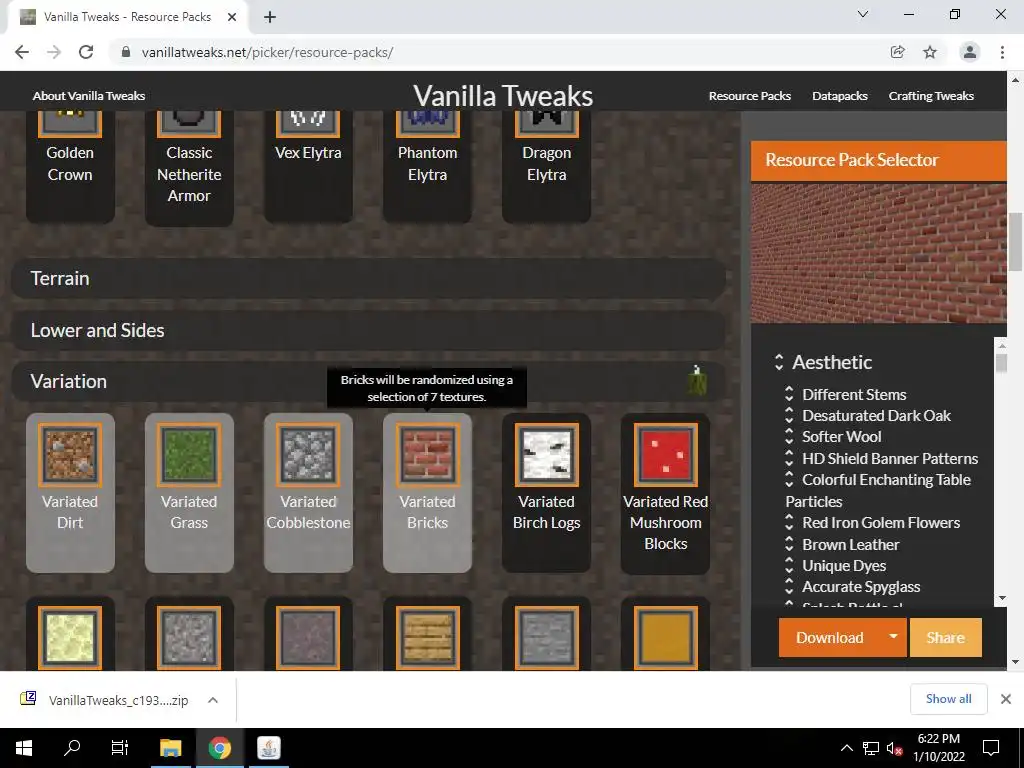Open the Resource Packs nav link
This screenshot has height=768, width=1024.
click(x=750, y=96)
